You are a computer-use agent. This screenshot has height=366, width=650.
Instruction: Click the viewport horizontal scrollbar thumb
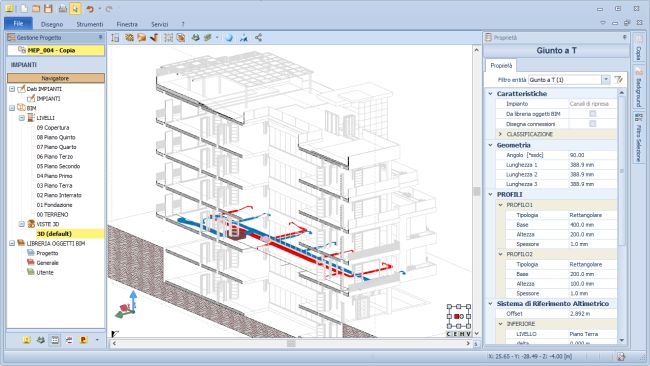[x=291, y=343]
